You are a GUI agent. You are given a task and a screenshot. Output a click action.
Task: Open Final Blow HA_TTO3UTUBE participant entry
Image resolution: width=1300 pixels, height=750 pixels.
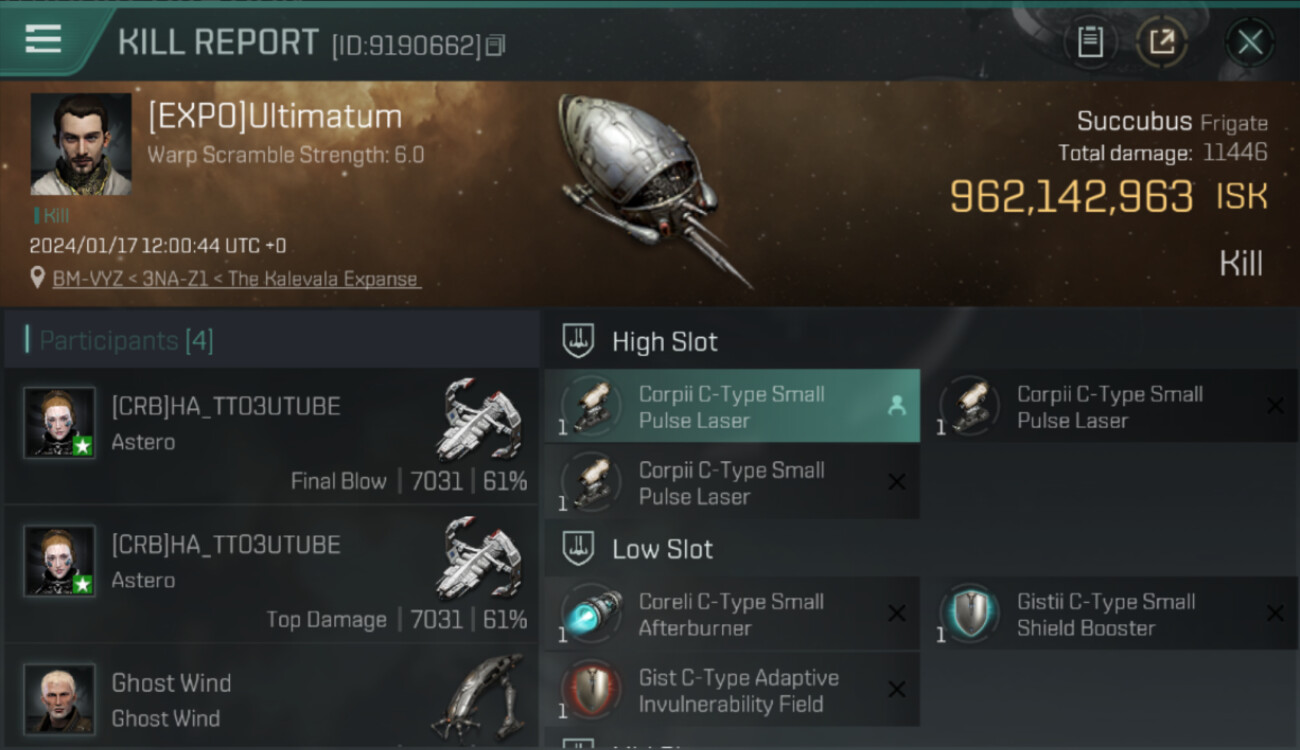coord(272,436)
